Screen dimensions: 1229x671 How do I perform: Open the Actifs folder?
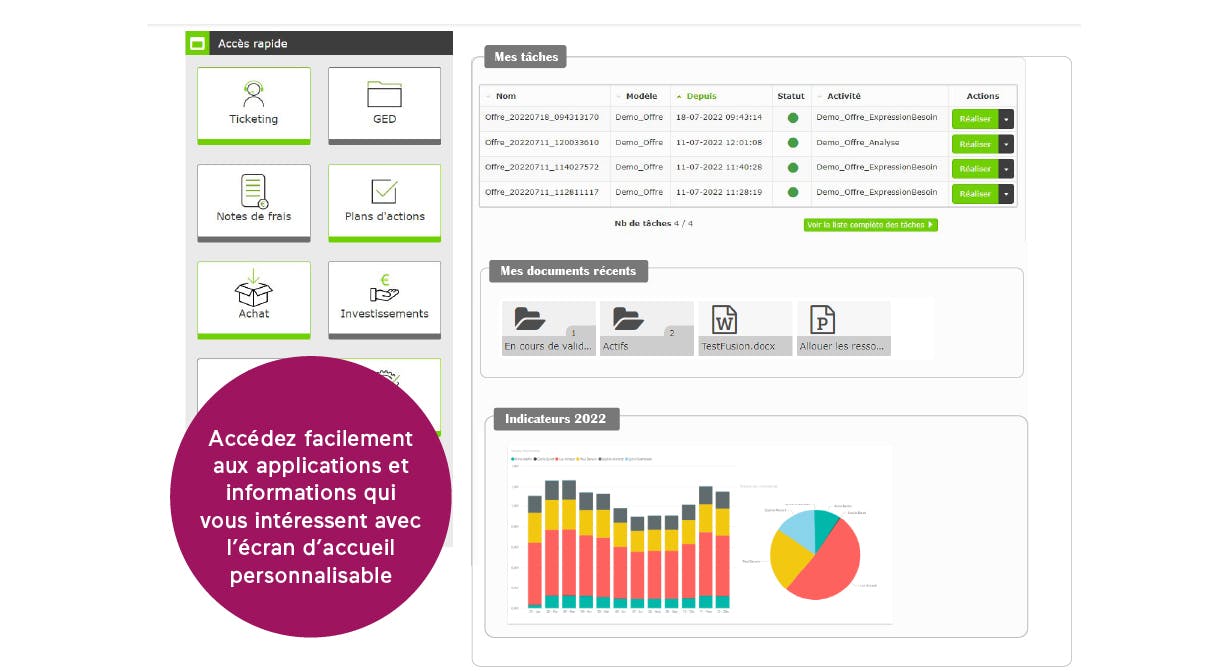point(646,329)
